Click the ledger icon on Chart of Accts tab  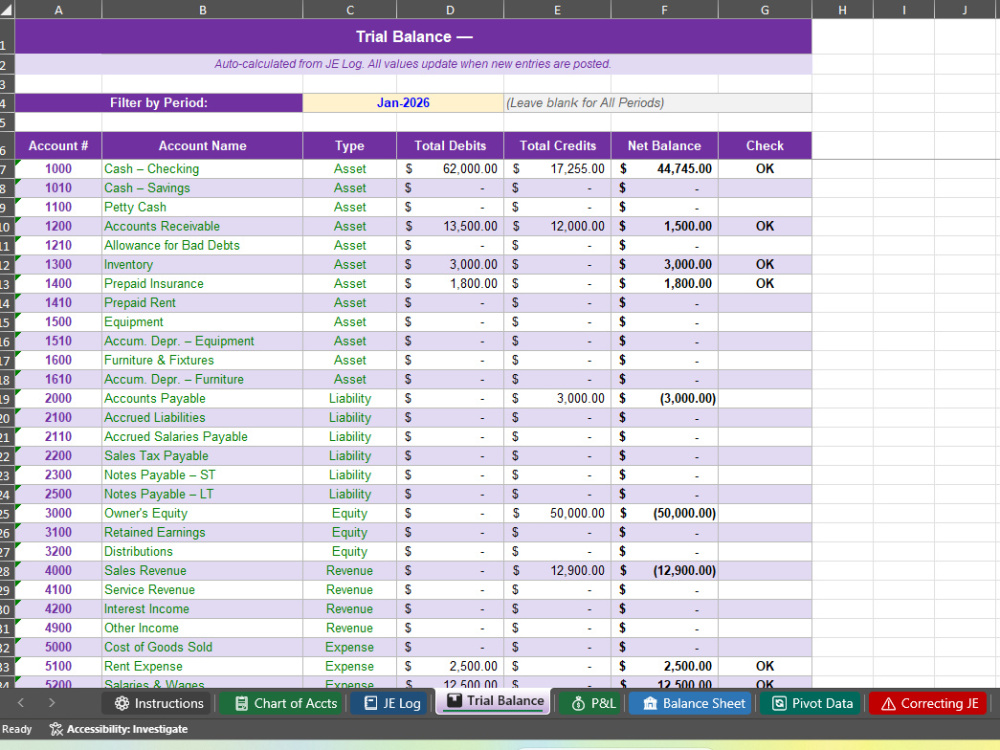[241, 703]
